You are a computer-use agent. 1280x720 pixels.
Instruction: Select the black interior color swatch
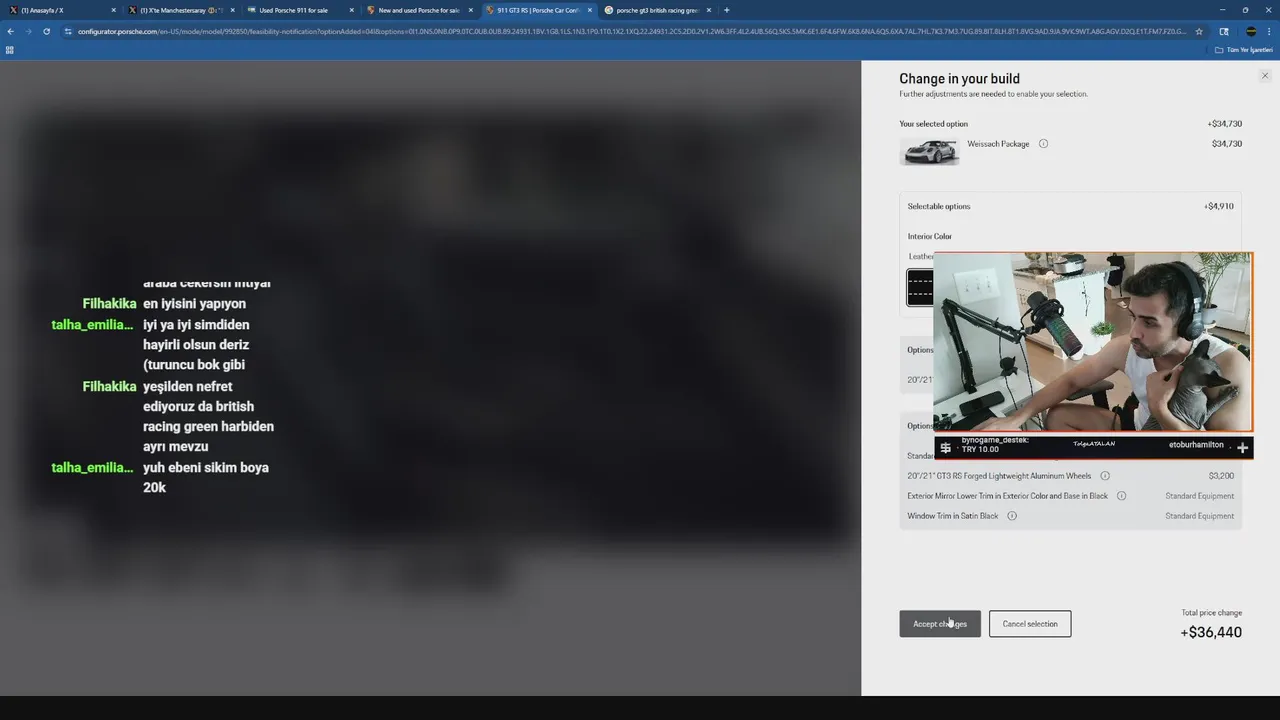(920, 288)
